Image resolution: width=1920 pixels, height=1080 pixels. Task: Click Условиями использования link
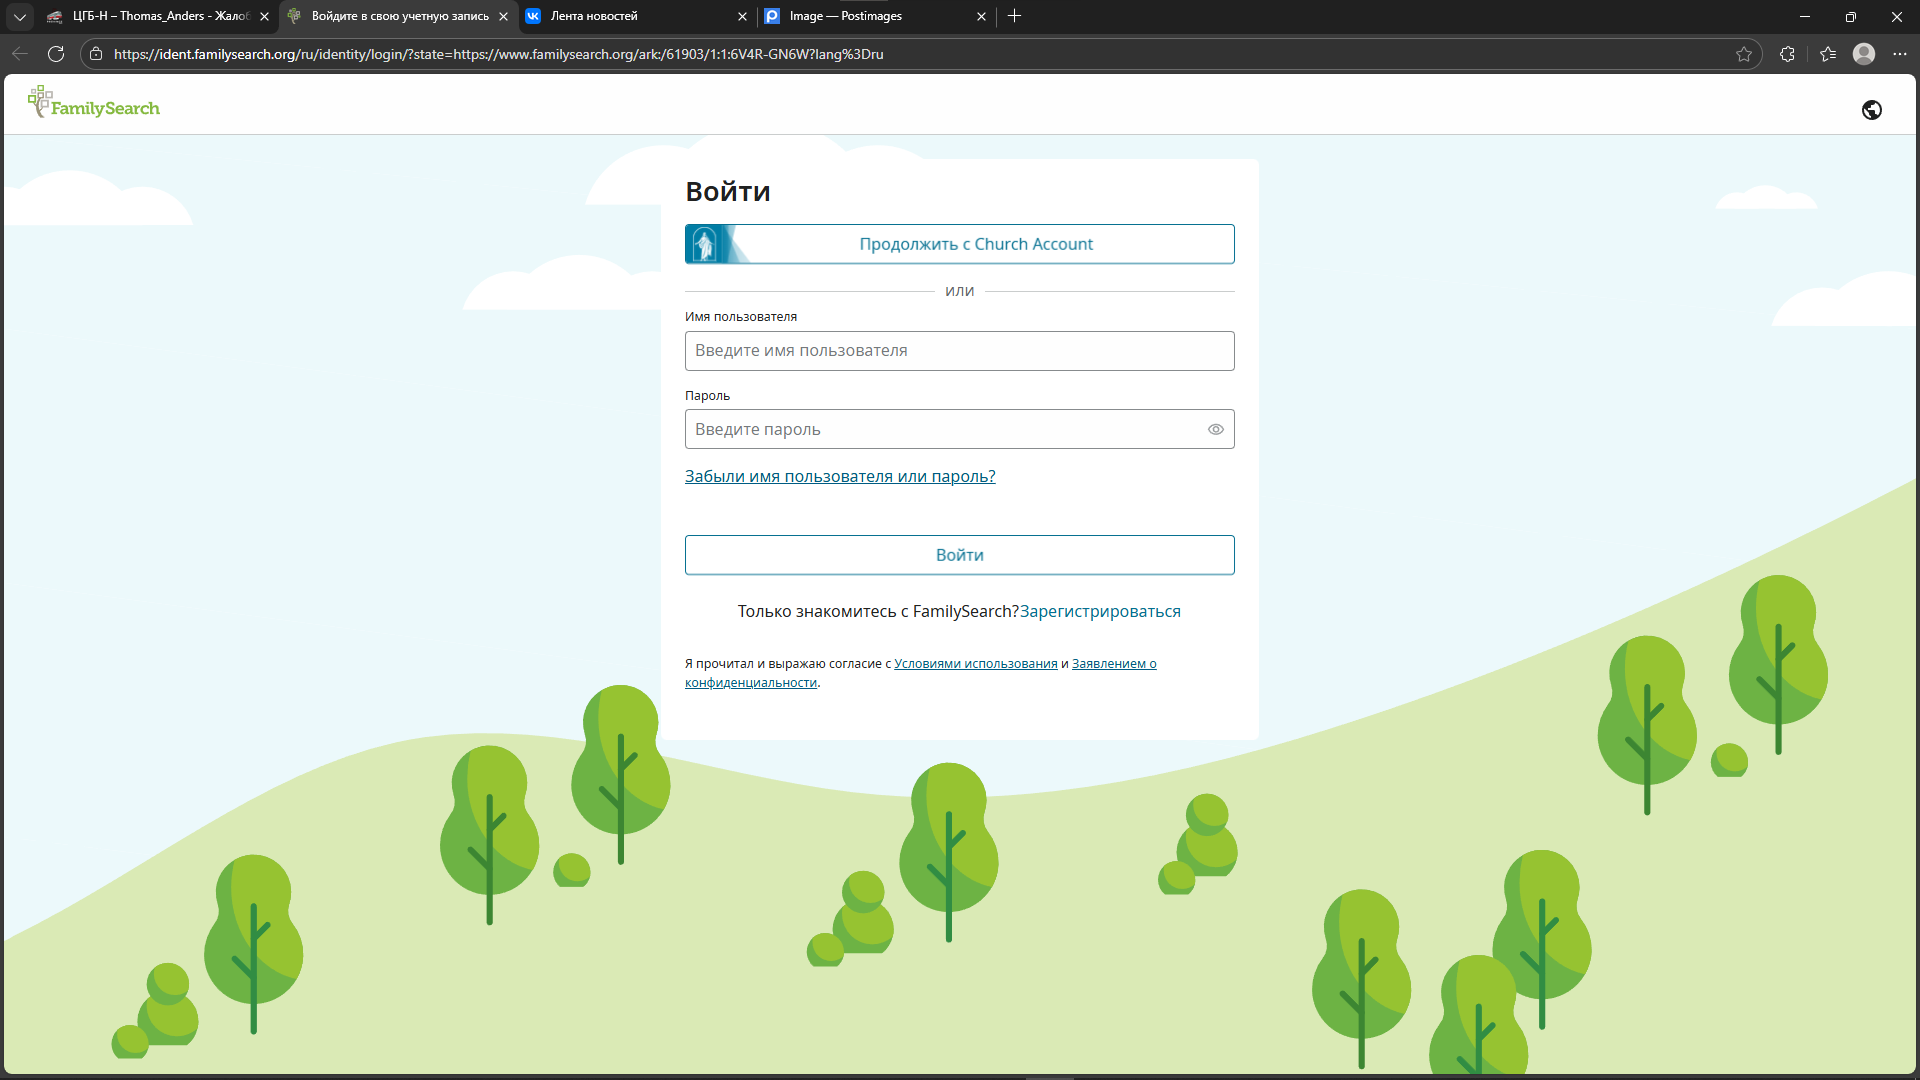point(975,664)
